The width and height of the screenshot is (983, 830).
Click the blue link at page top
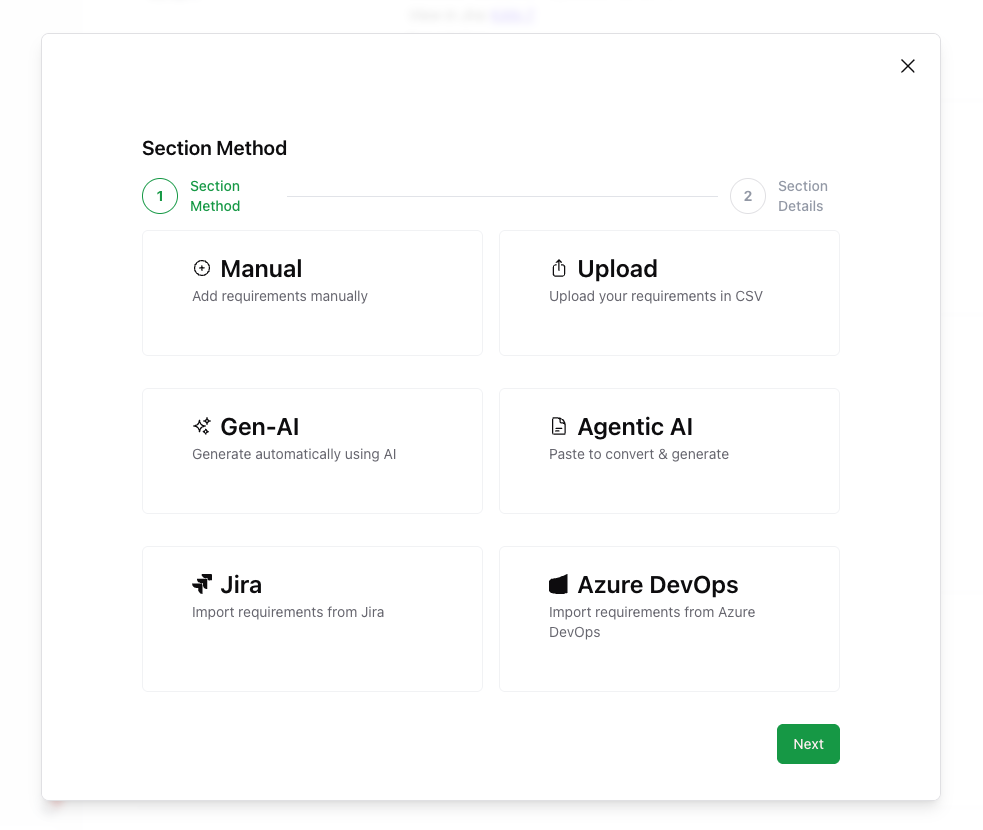[513, 15]
